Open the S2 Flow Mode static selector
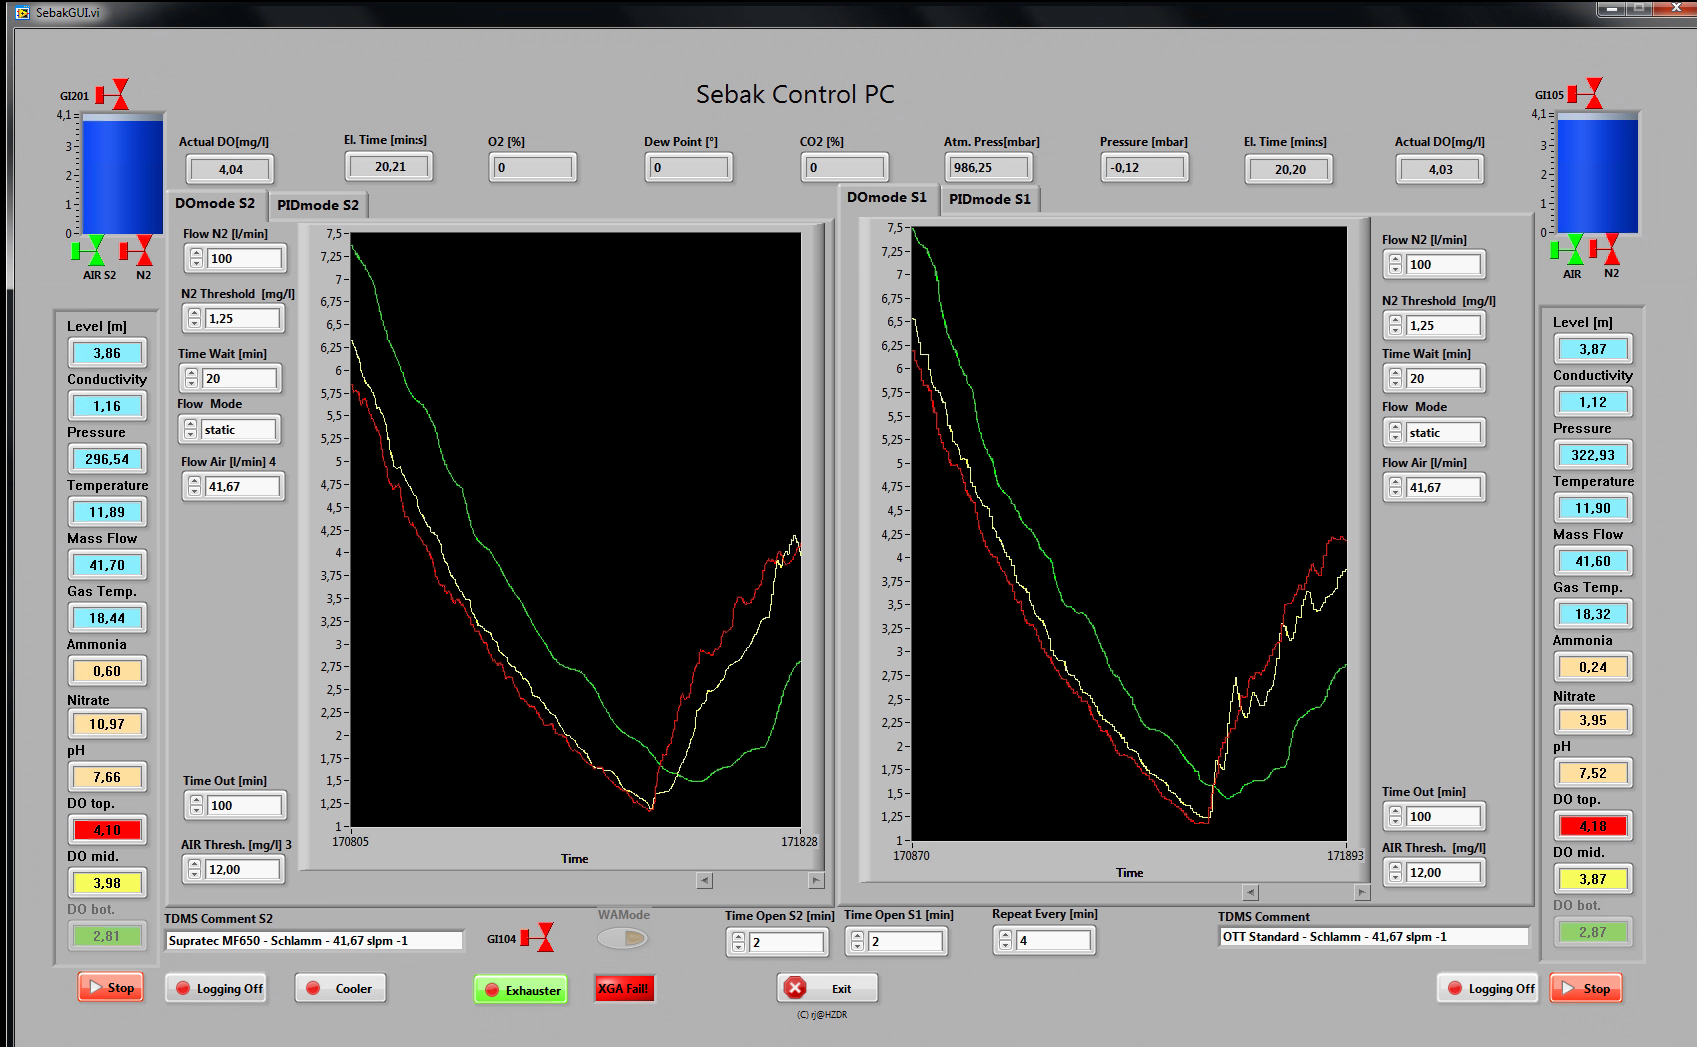This screenshot has height=1047, width=1697. pyautogui.click(x=238, y=430)
